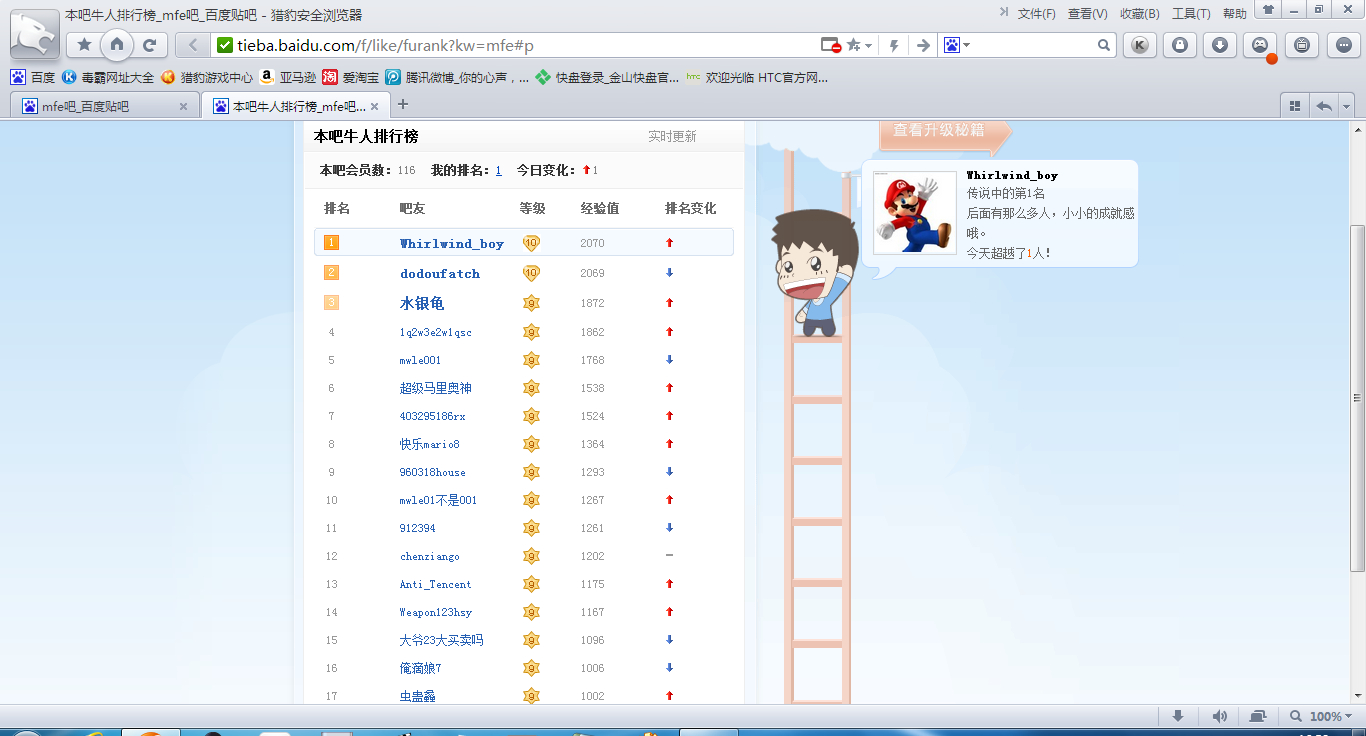Open the 腾讯微博 bookmark
Screen dimensions: 1366x736
[458, 77]
